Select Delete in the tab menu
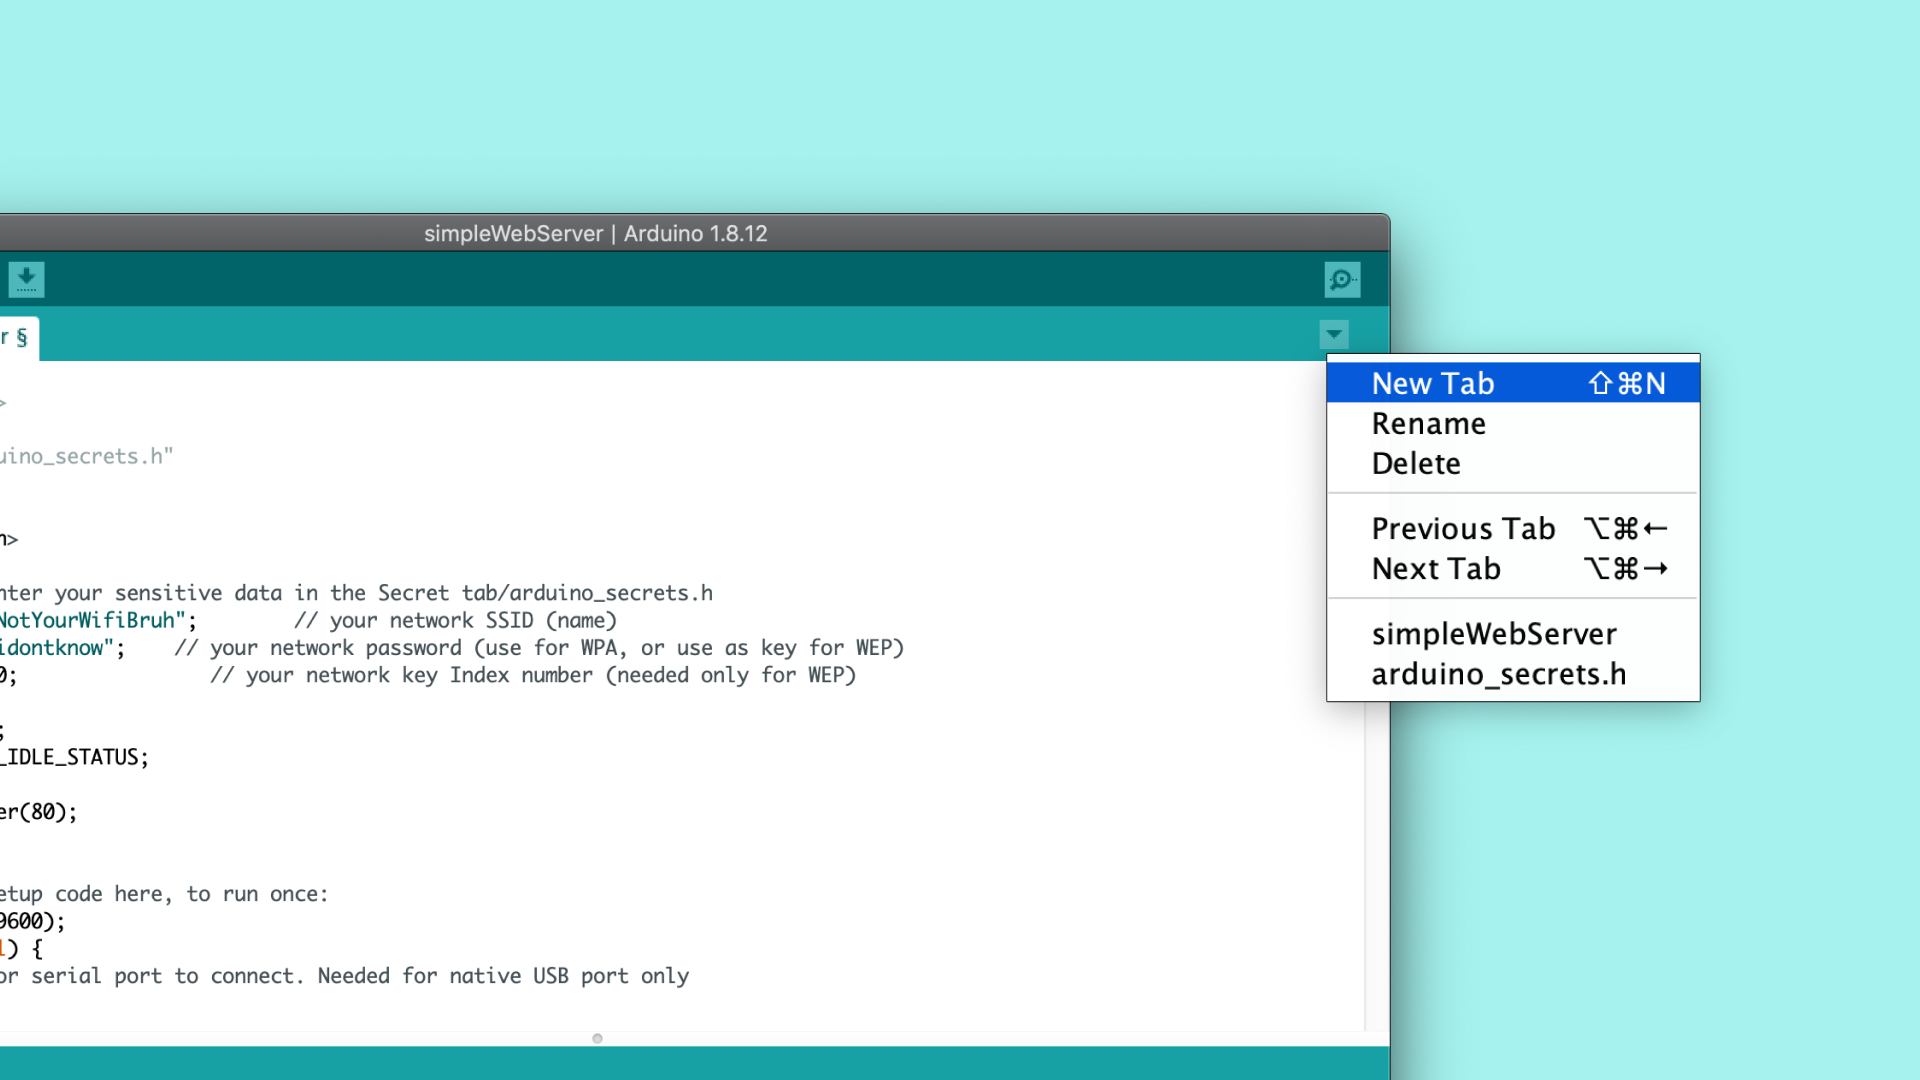 [x=1416, y=464]
